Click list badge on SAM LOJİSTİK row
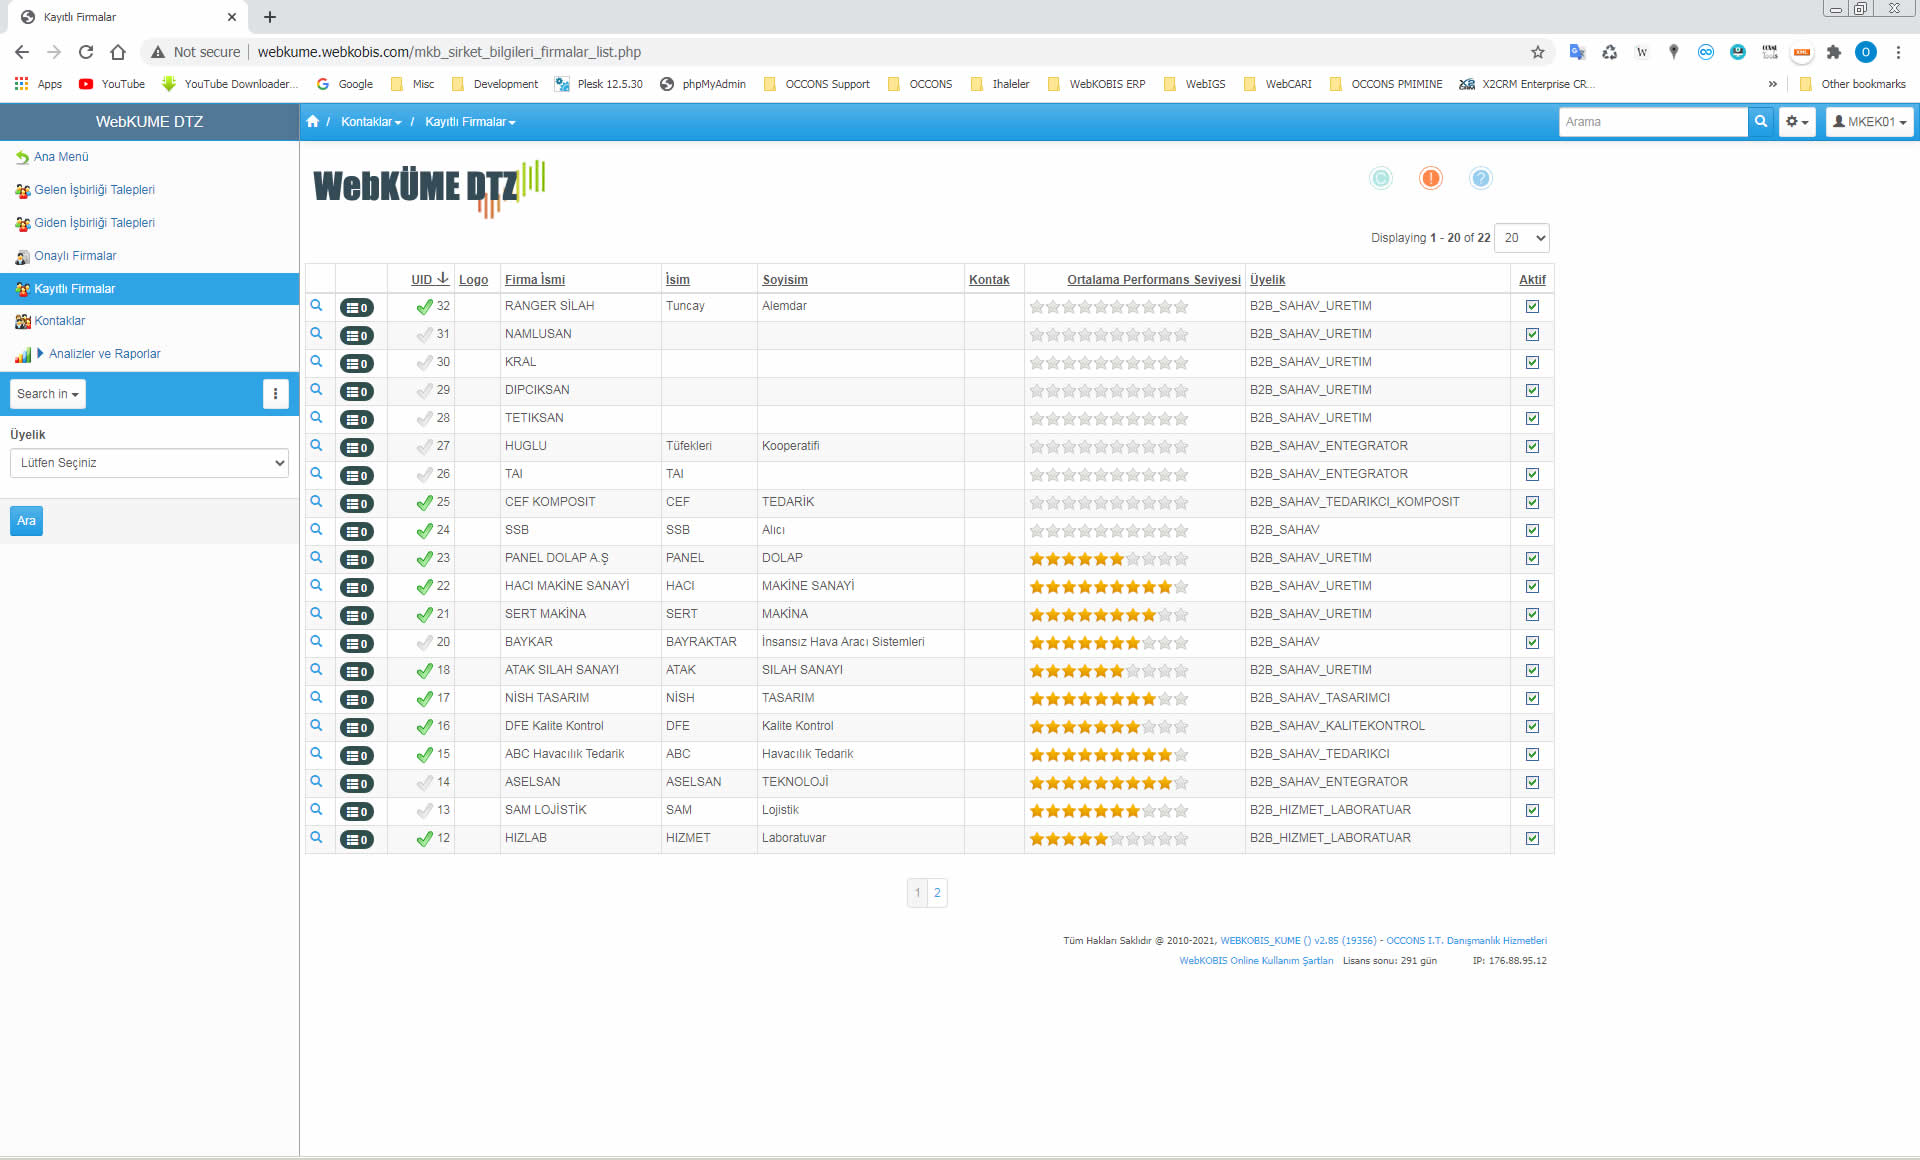This screenshot has height=1160, width=1920. [356, 811]
